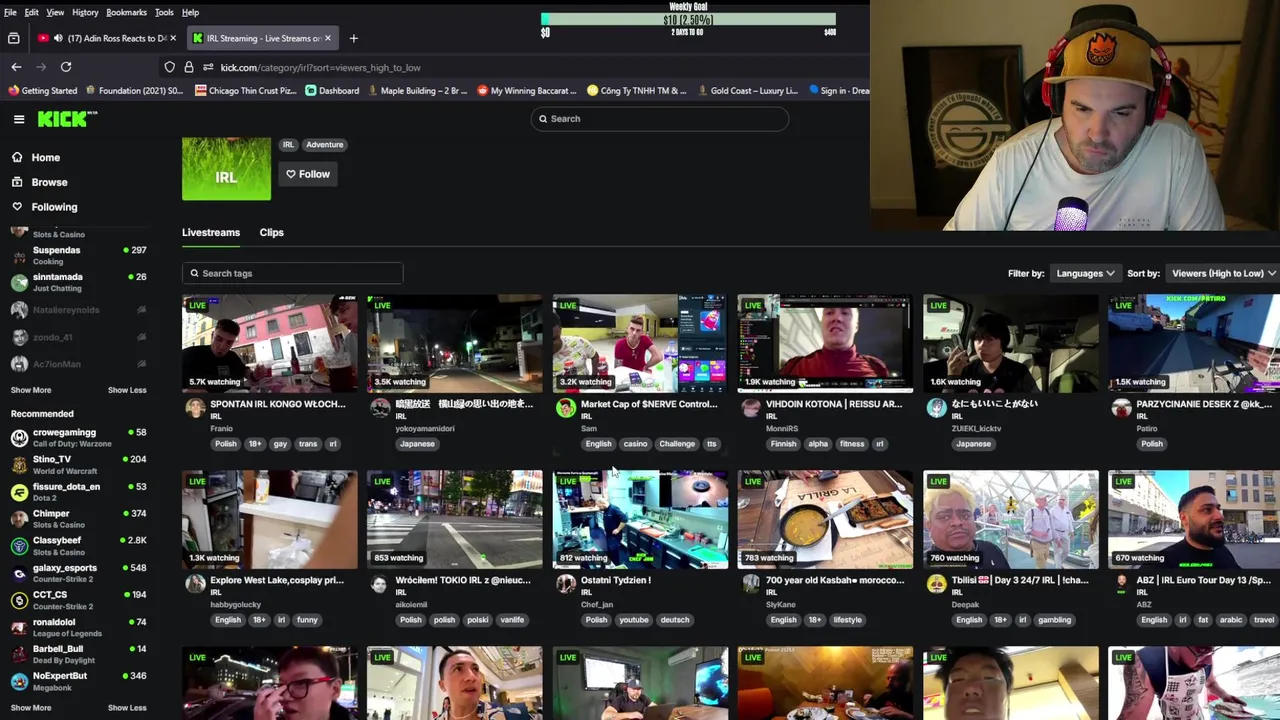Open 700 year old Kasbah stream thumbnail
The image size is (1280, 720).
[825, 519]
